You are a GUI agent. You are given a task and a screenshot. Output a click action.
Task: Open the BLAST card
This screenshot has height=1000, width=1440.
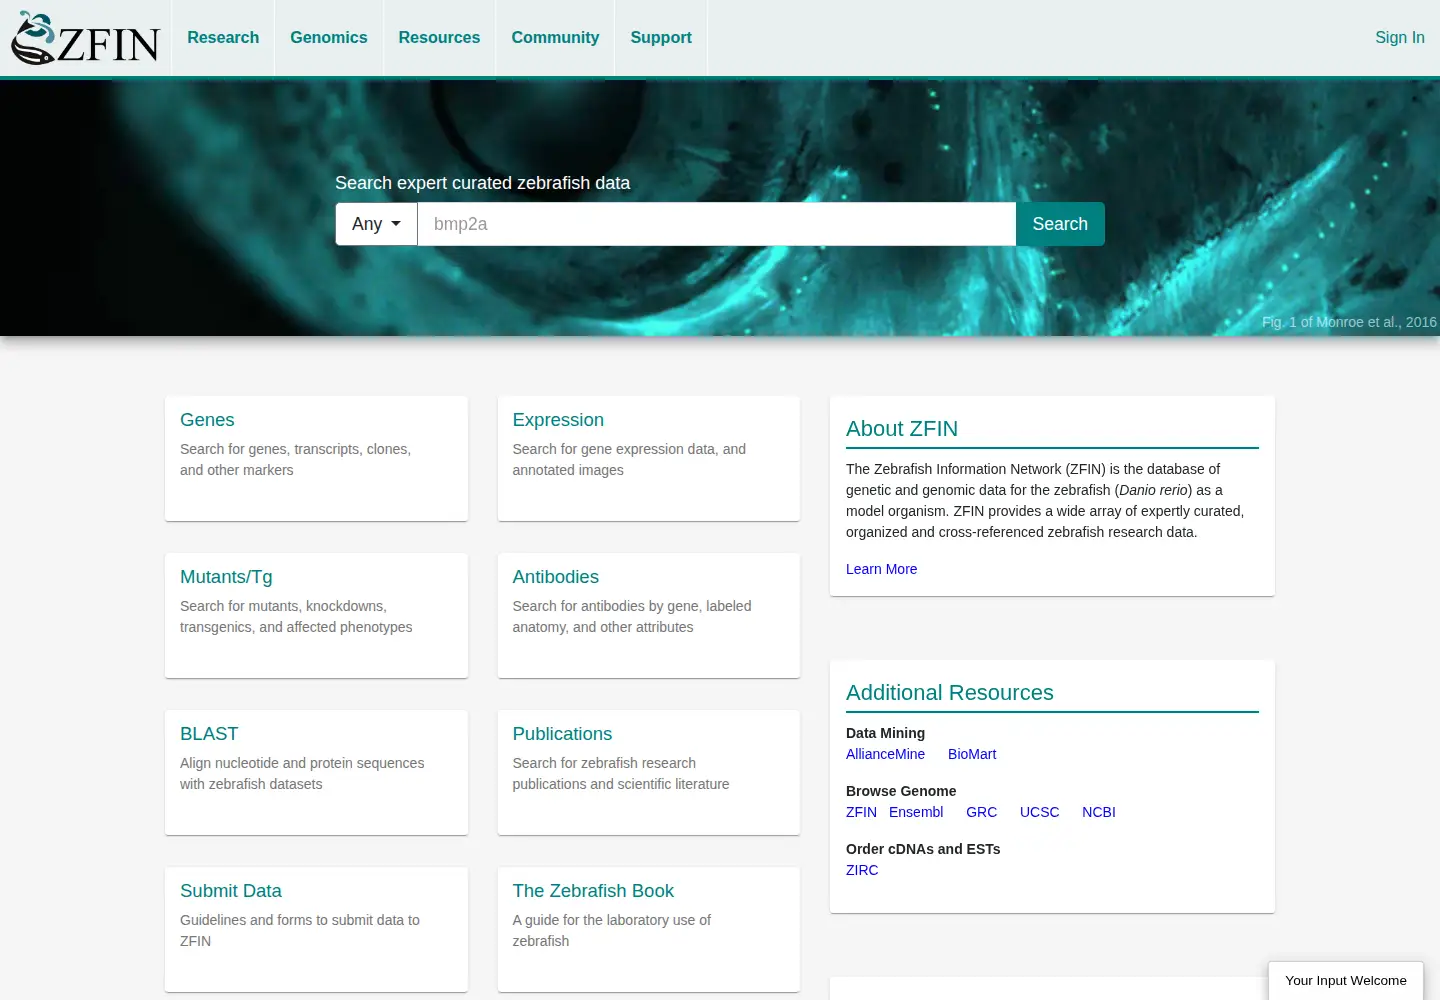click(x=316, y=772)
